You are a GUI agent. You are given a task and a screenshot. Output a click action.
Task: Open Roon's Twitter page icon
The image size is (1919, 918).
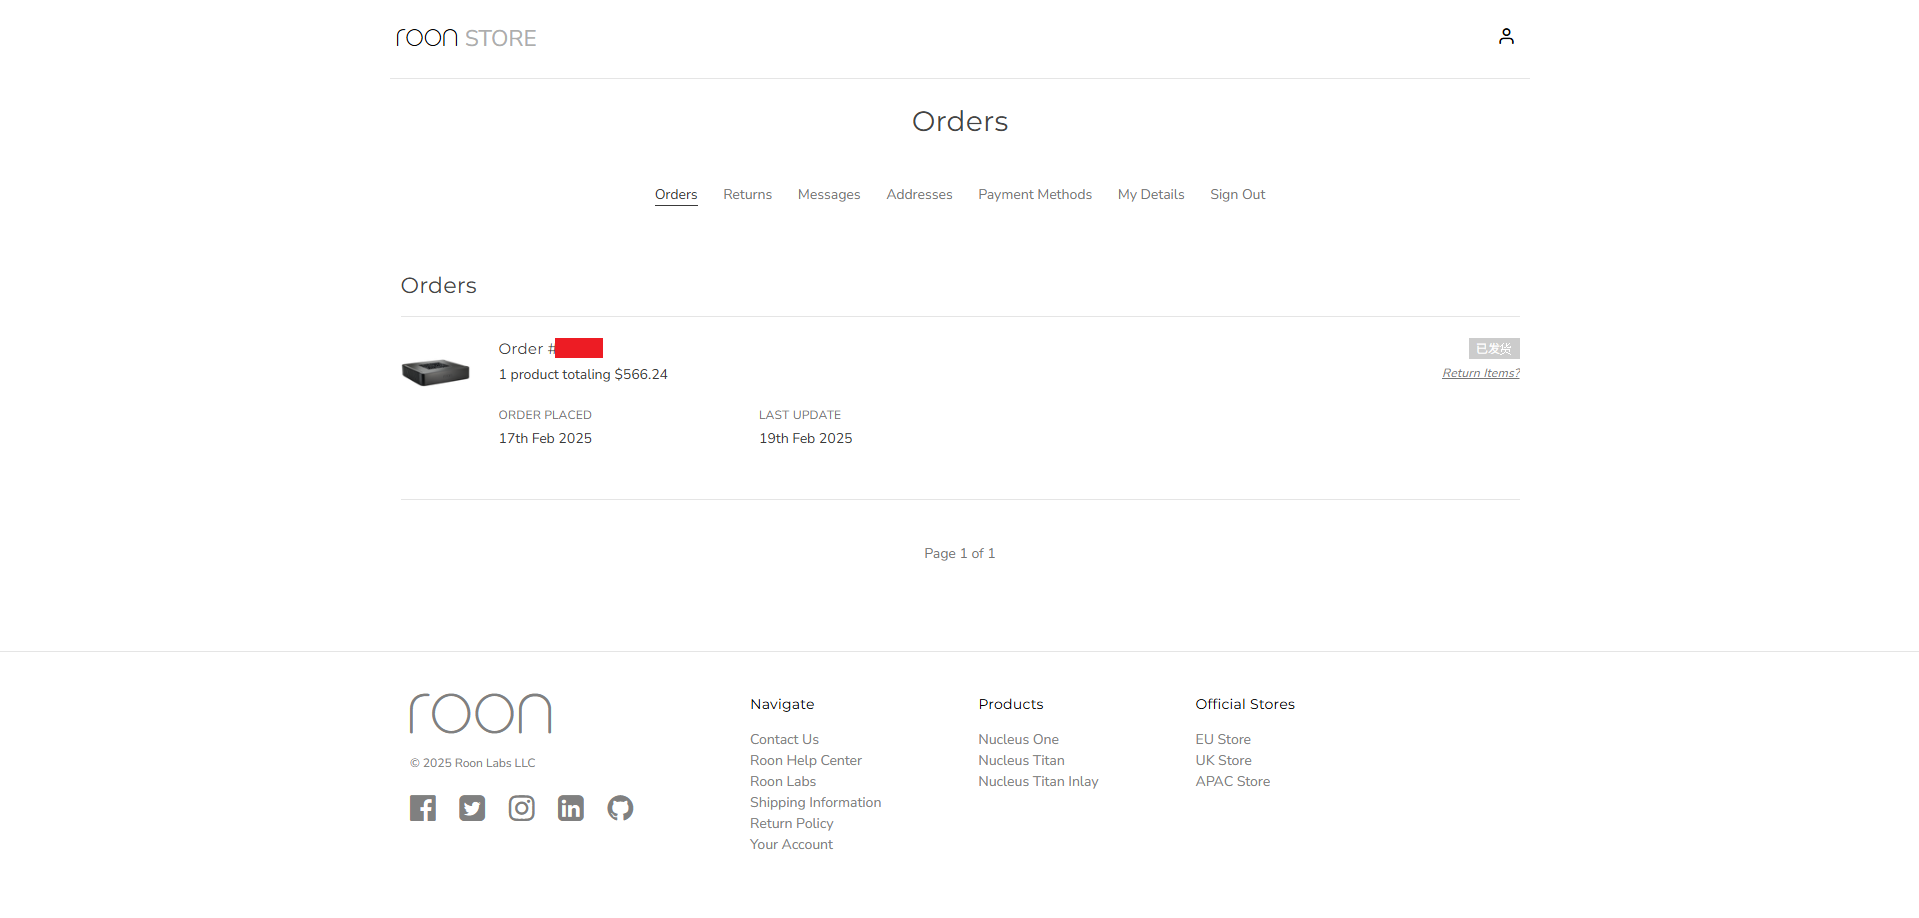tap(472, 808)
